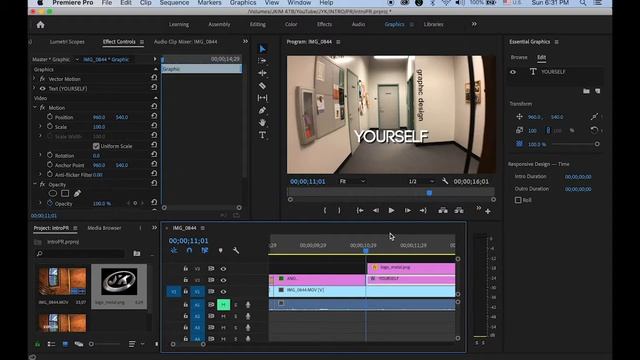Toggle V3 track output eye

coord(223,269)
